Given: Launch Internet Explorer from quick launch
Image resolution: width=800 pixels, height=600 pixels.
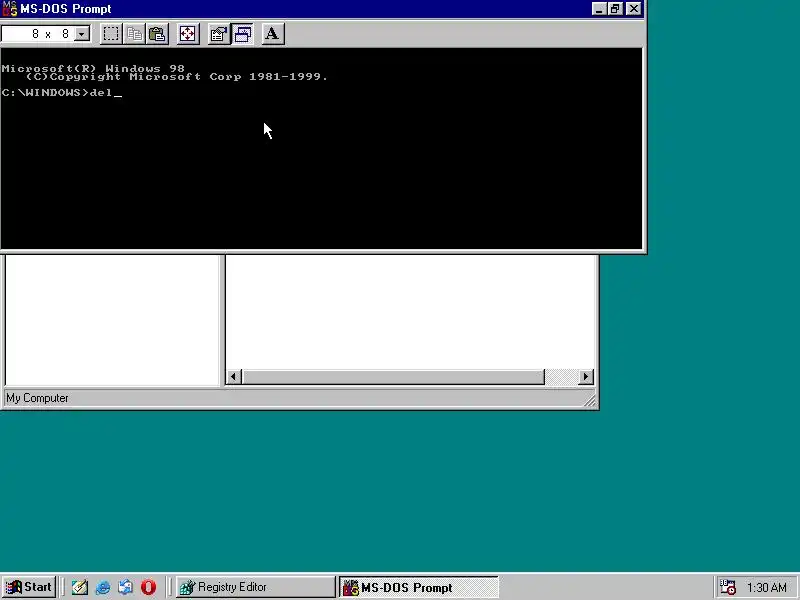Looking at the screenshot, I should tap(103, 587).
